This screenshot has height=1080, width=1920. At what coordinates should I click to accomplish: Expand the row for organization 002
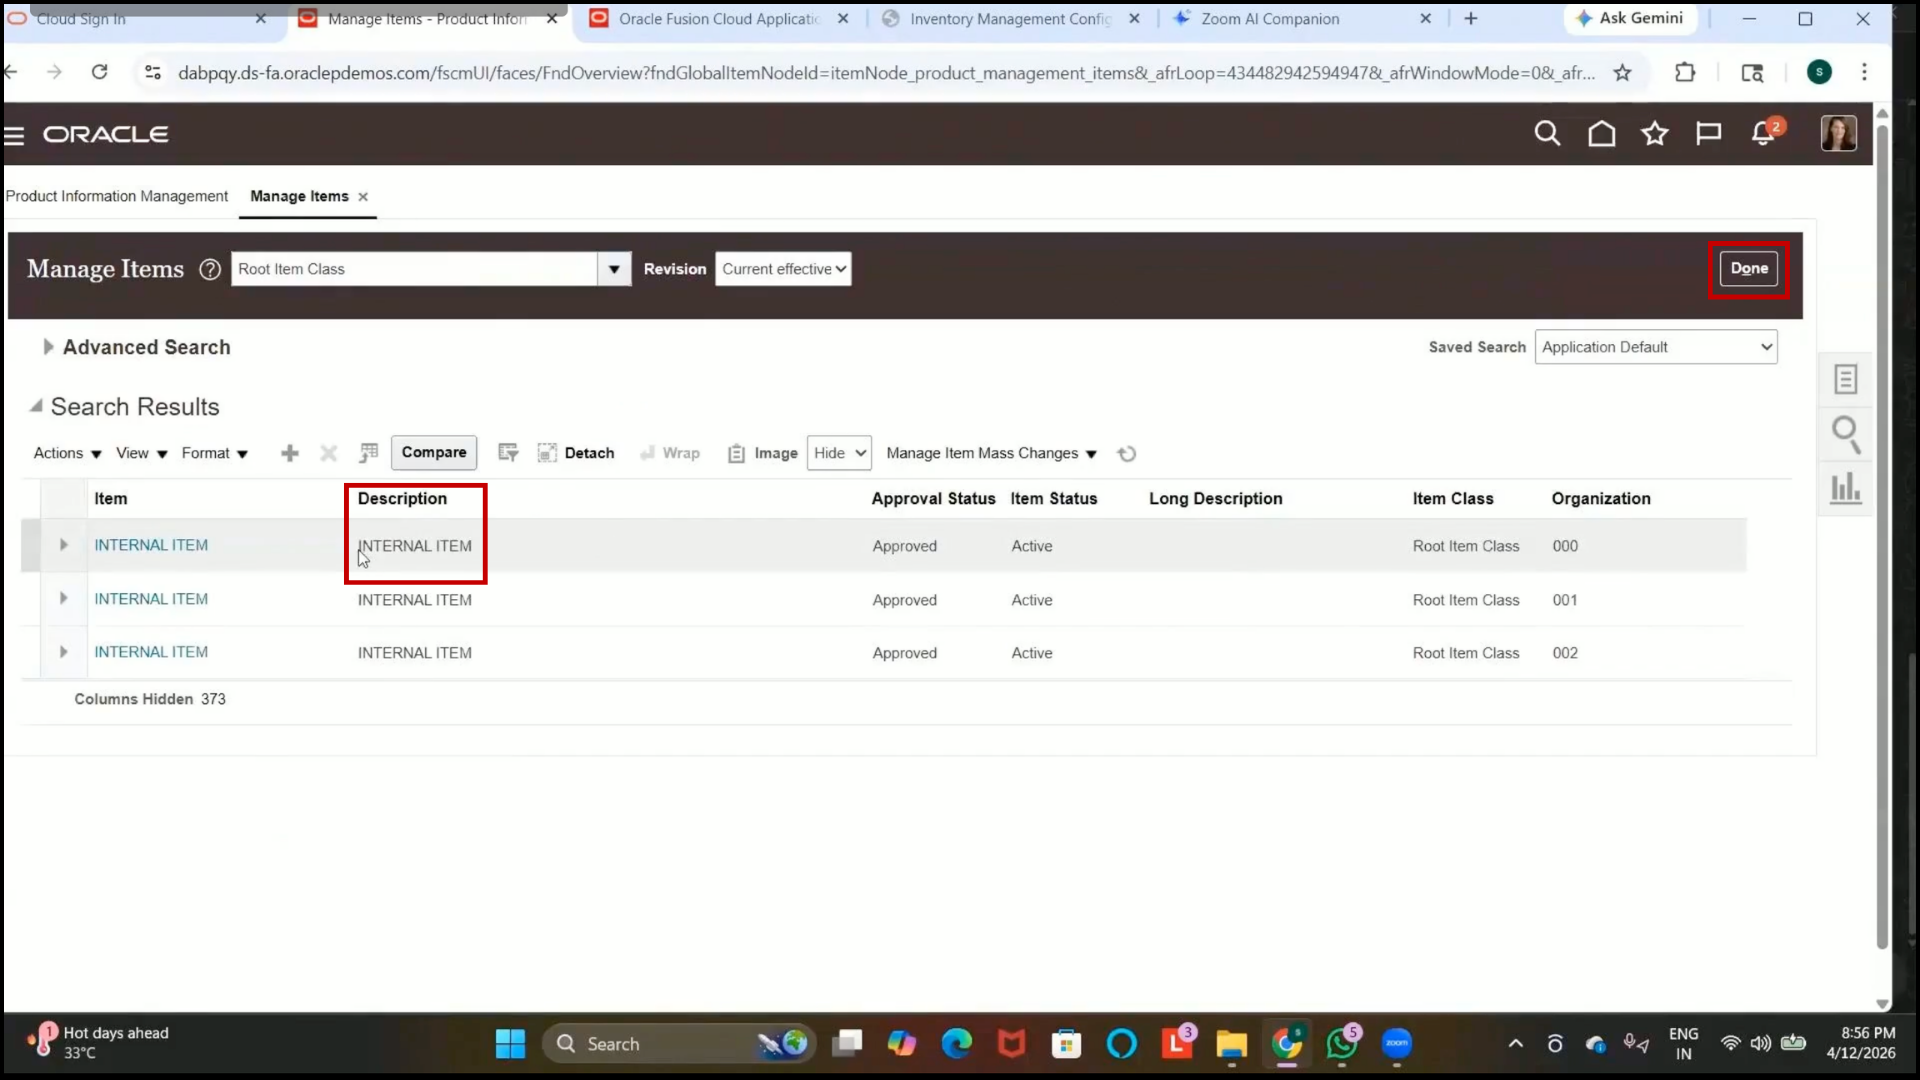[x=63, y=652]
